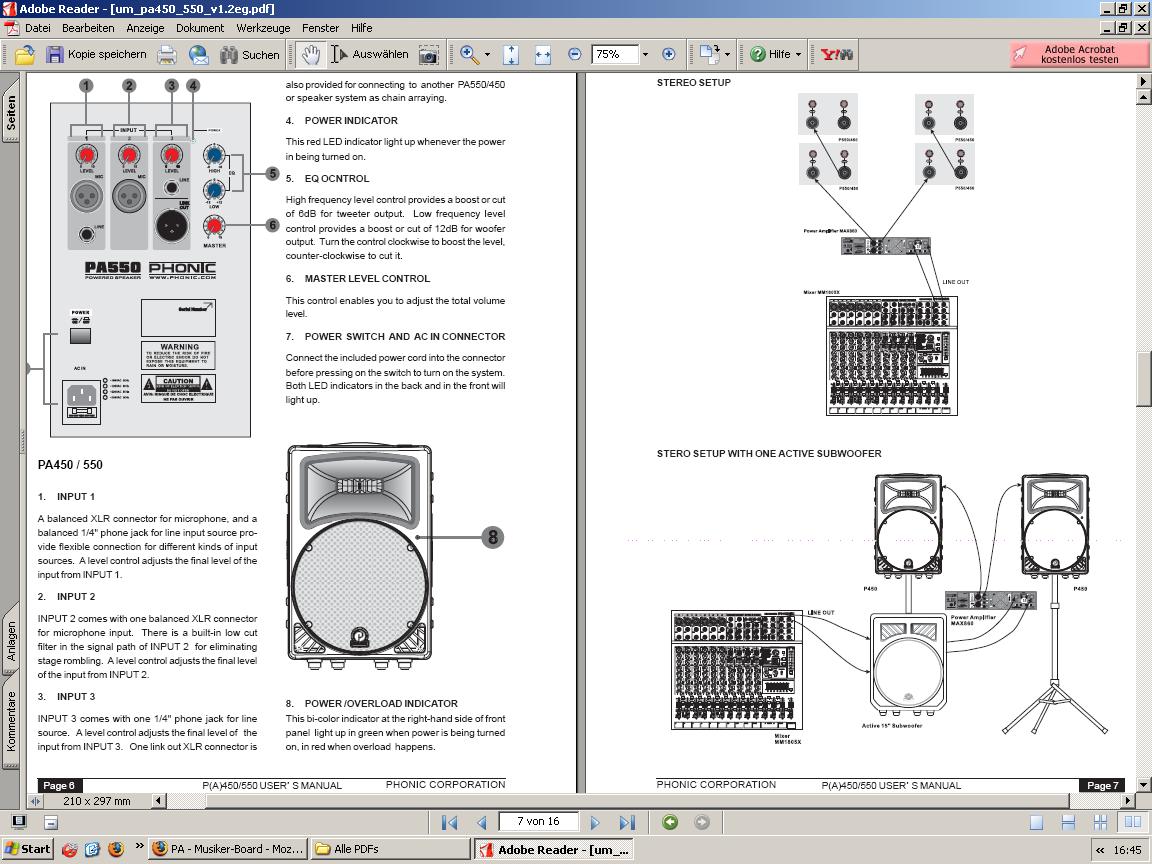Select the Hand tool
This screenshot has height=864, width=1152.
[x=311, y=54]
